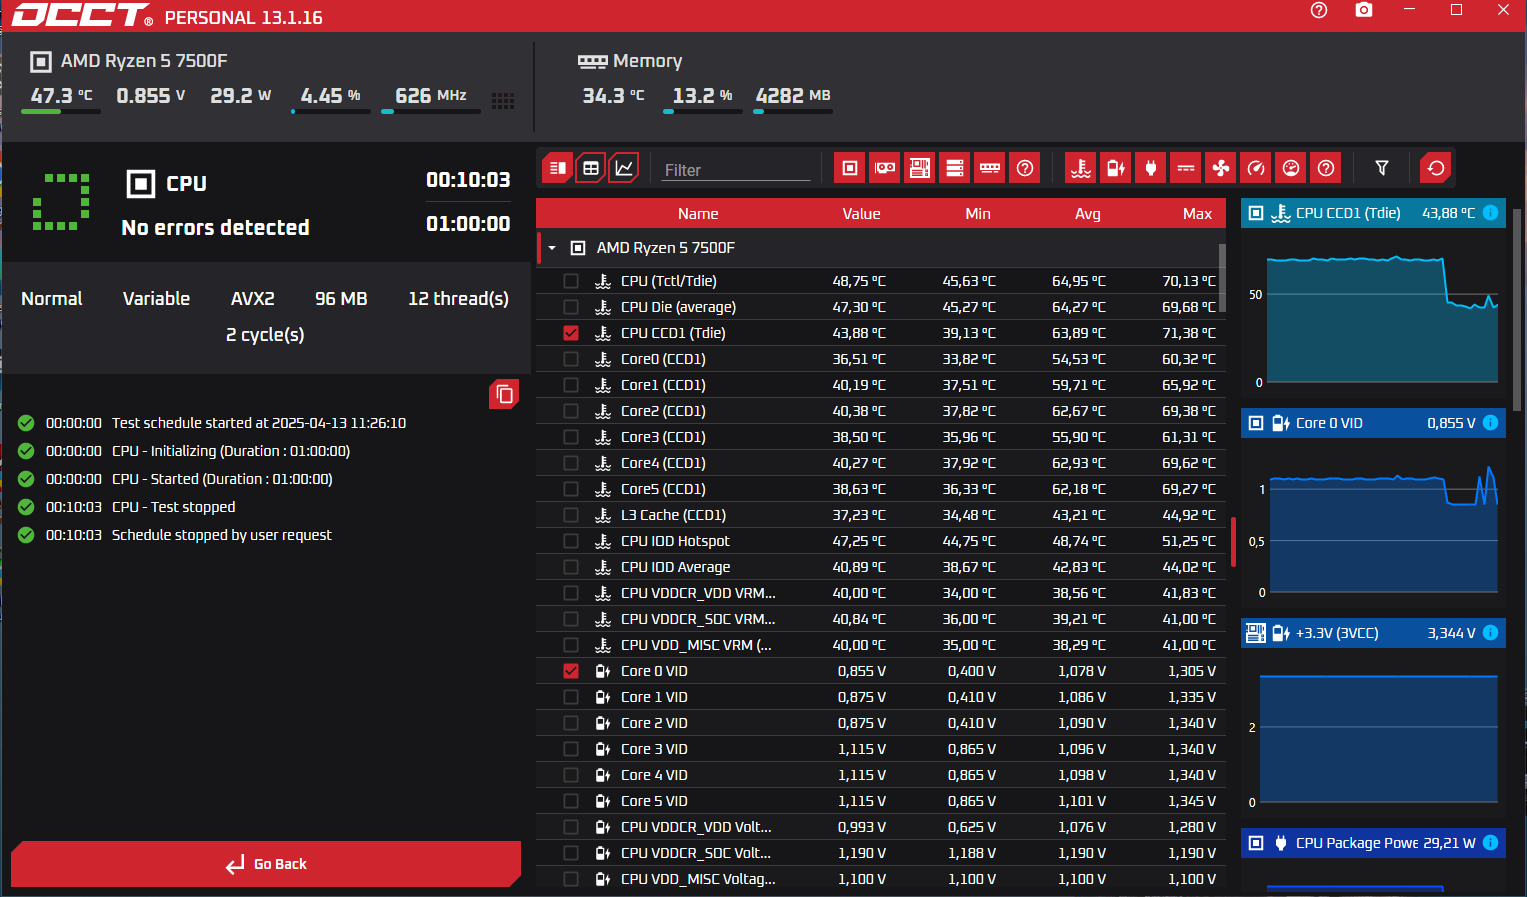The width and height of the screenshot is (1527, 897).
Task: Select the 'CPU IDD Average' sensor row
Action: tap(880, 567)
